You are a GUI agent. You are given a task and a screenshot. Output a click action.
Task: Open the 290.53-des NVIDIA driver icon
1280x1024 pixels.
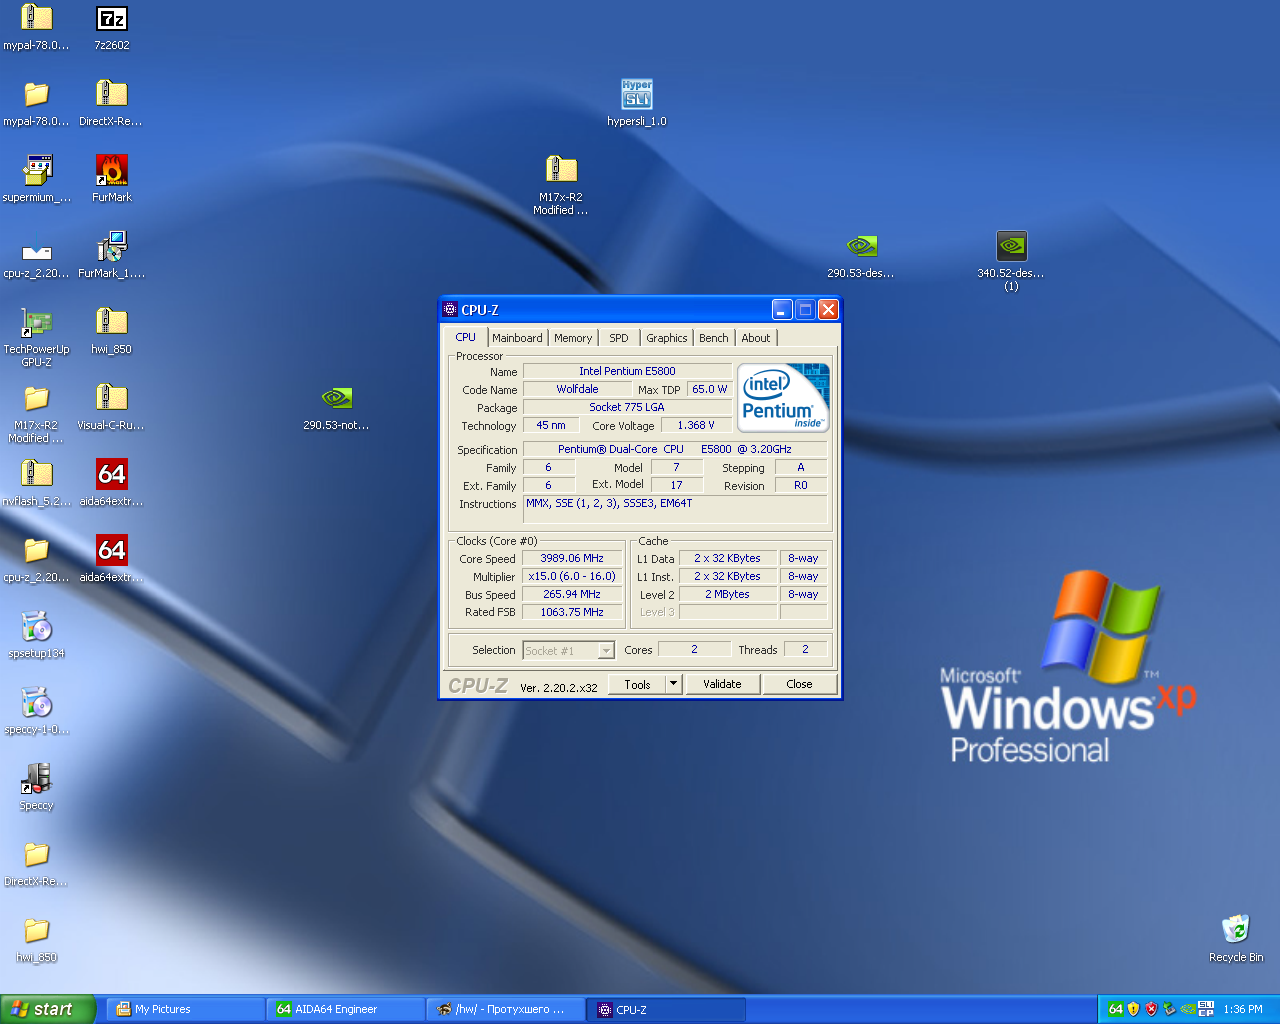tap(861, 247)
